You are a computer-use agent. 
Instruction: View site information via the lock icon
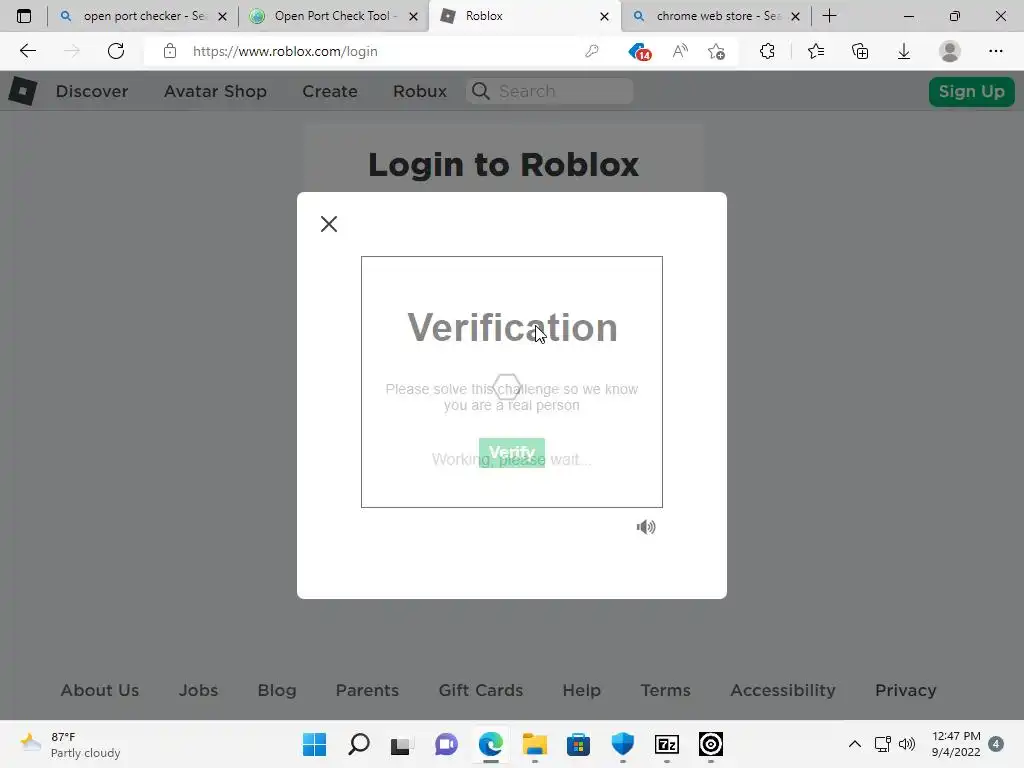(170, 51)
